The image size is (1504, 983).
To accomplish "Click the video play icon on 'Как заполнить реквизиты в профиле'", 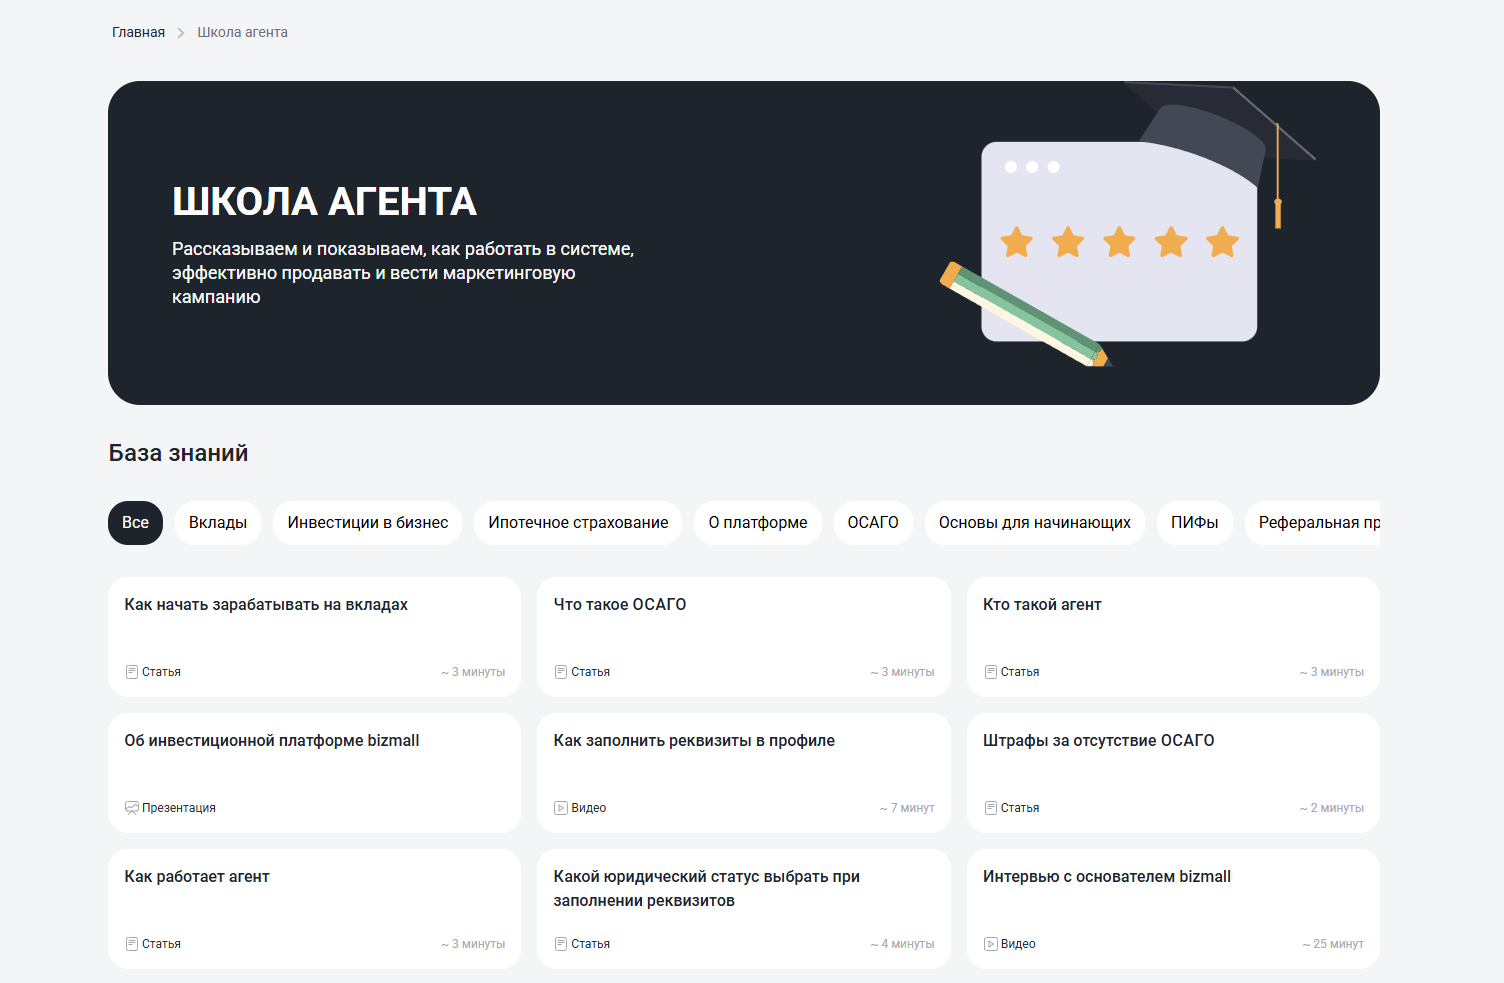I will [x=561, y=807].
